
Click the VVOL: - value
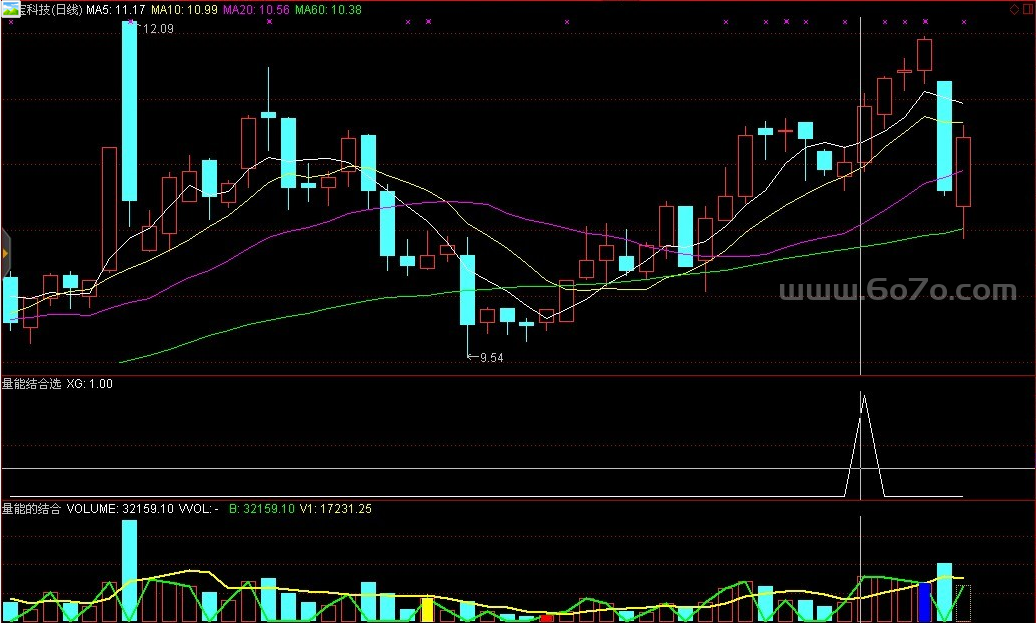[x=198, y=509]
